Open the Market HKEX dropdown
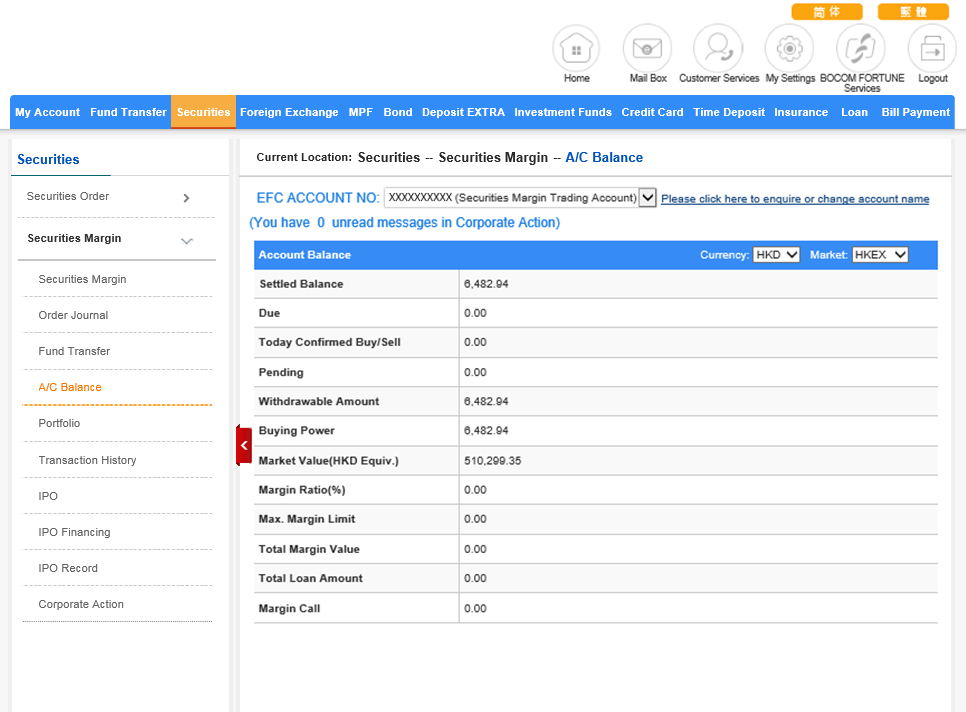This screenshot has width=966, height=712. click(880, 255)
